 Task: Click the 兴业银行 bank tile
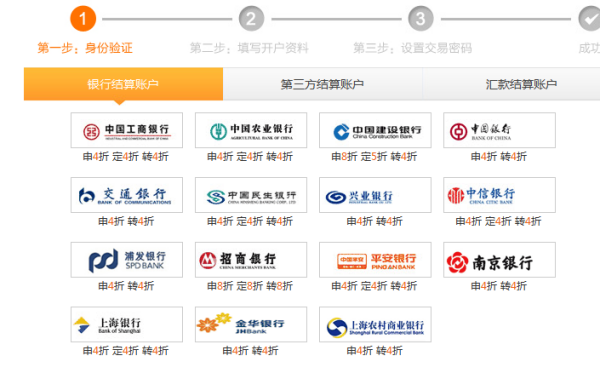coord(375,195)
